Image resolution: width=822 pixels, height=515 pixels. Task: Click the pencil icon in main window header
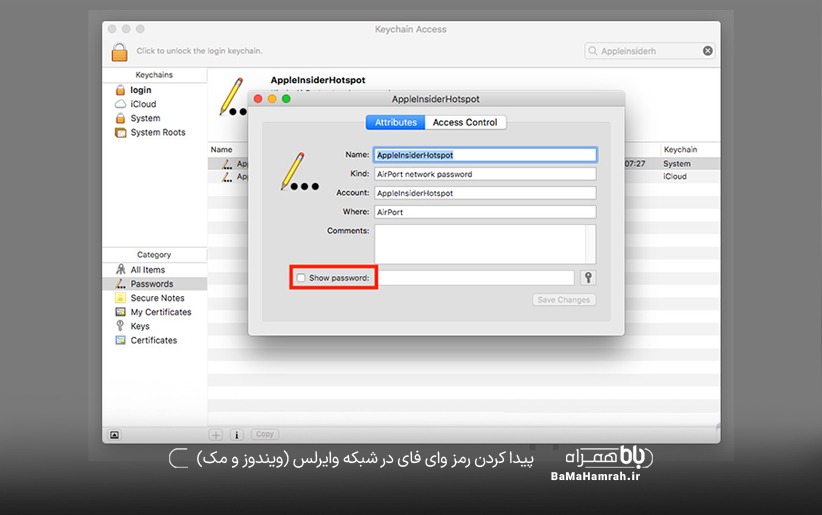click(x=233, y=96)
